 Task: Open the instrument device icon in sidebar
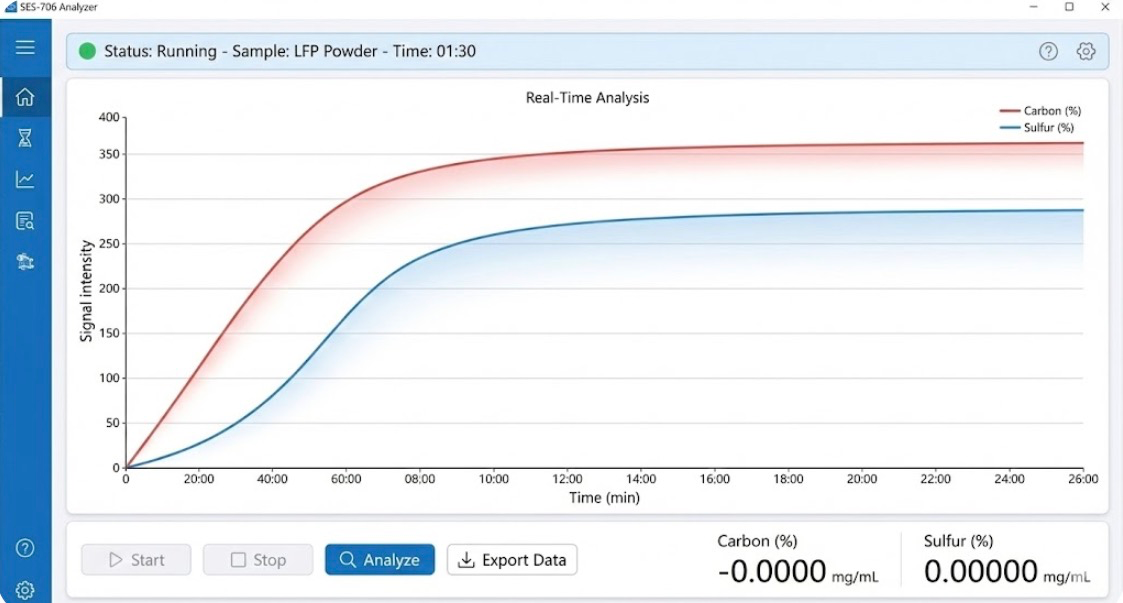click(25, 262)
